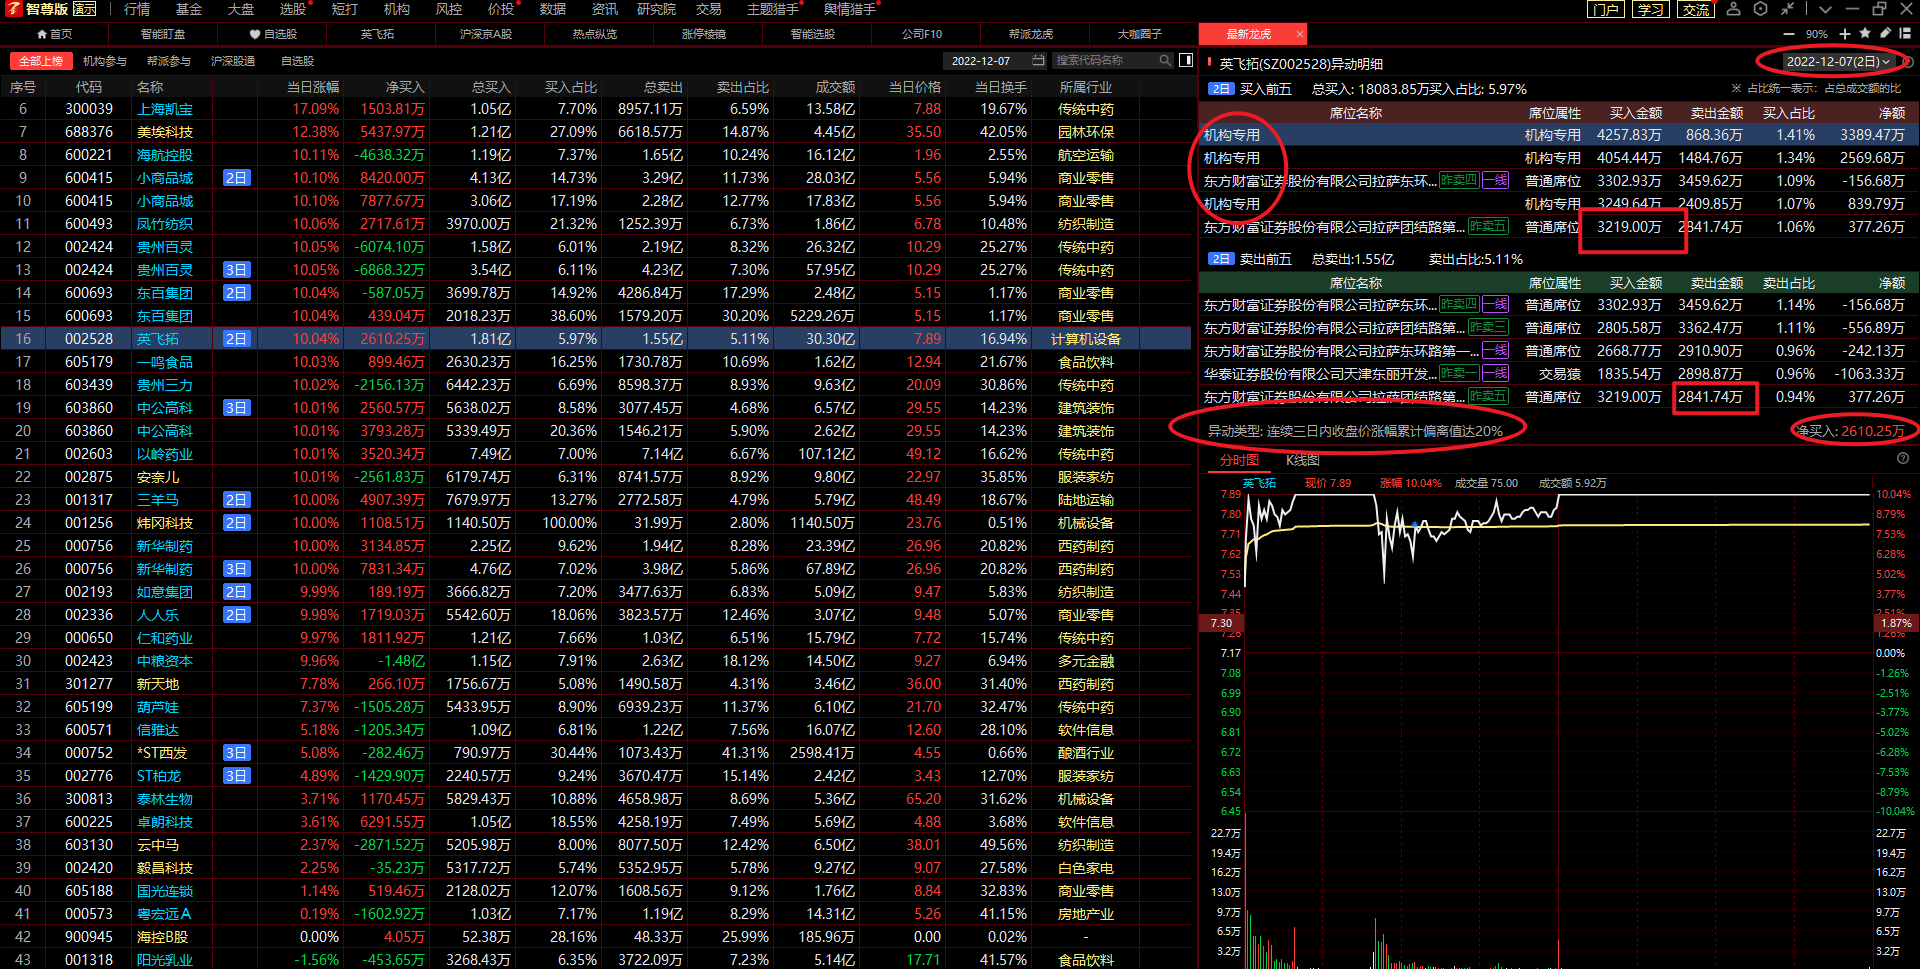The image size is (1920, 969).
Task: Open the 2022-12-07(2日) date dropdown
Action: tap(1838, 62)
